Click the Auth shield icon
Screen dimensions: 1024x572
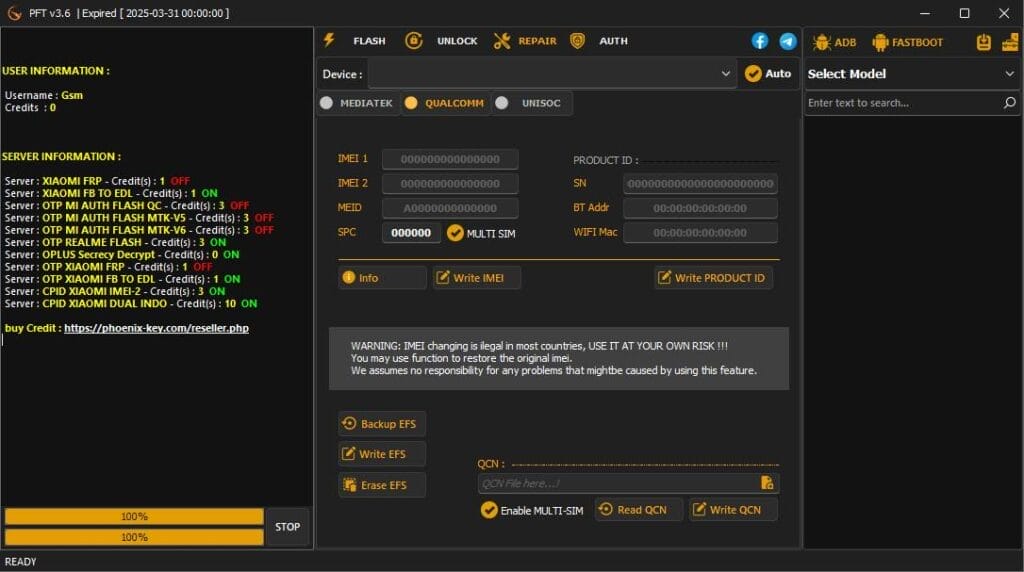[x=577, y=40]
